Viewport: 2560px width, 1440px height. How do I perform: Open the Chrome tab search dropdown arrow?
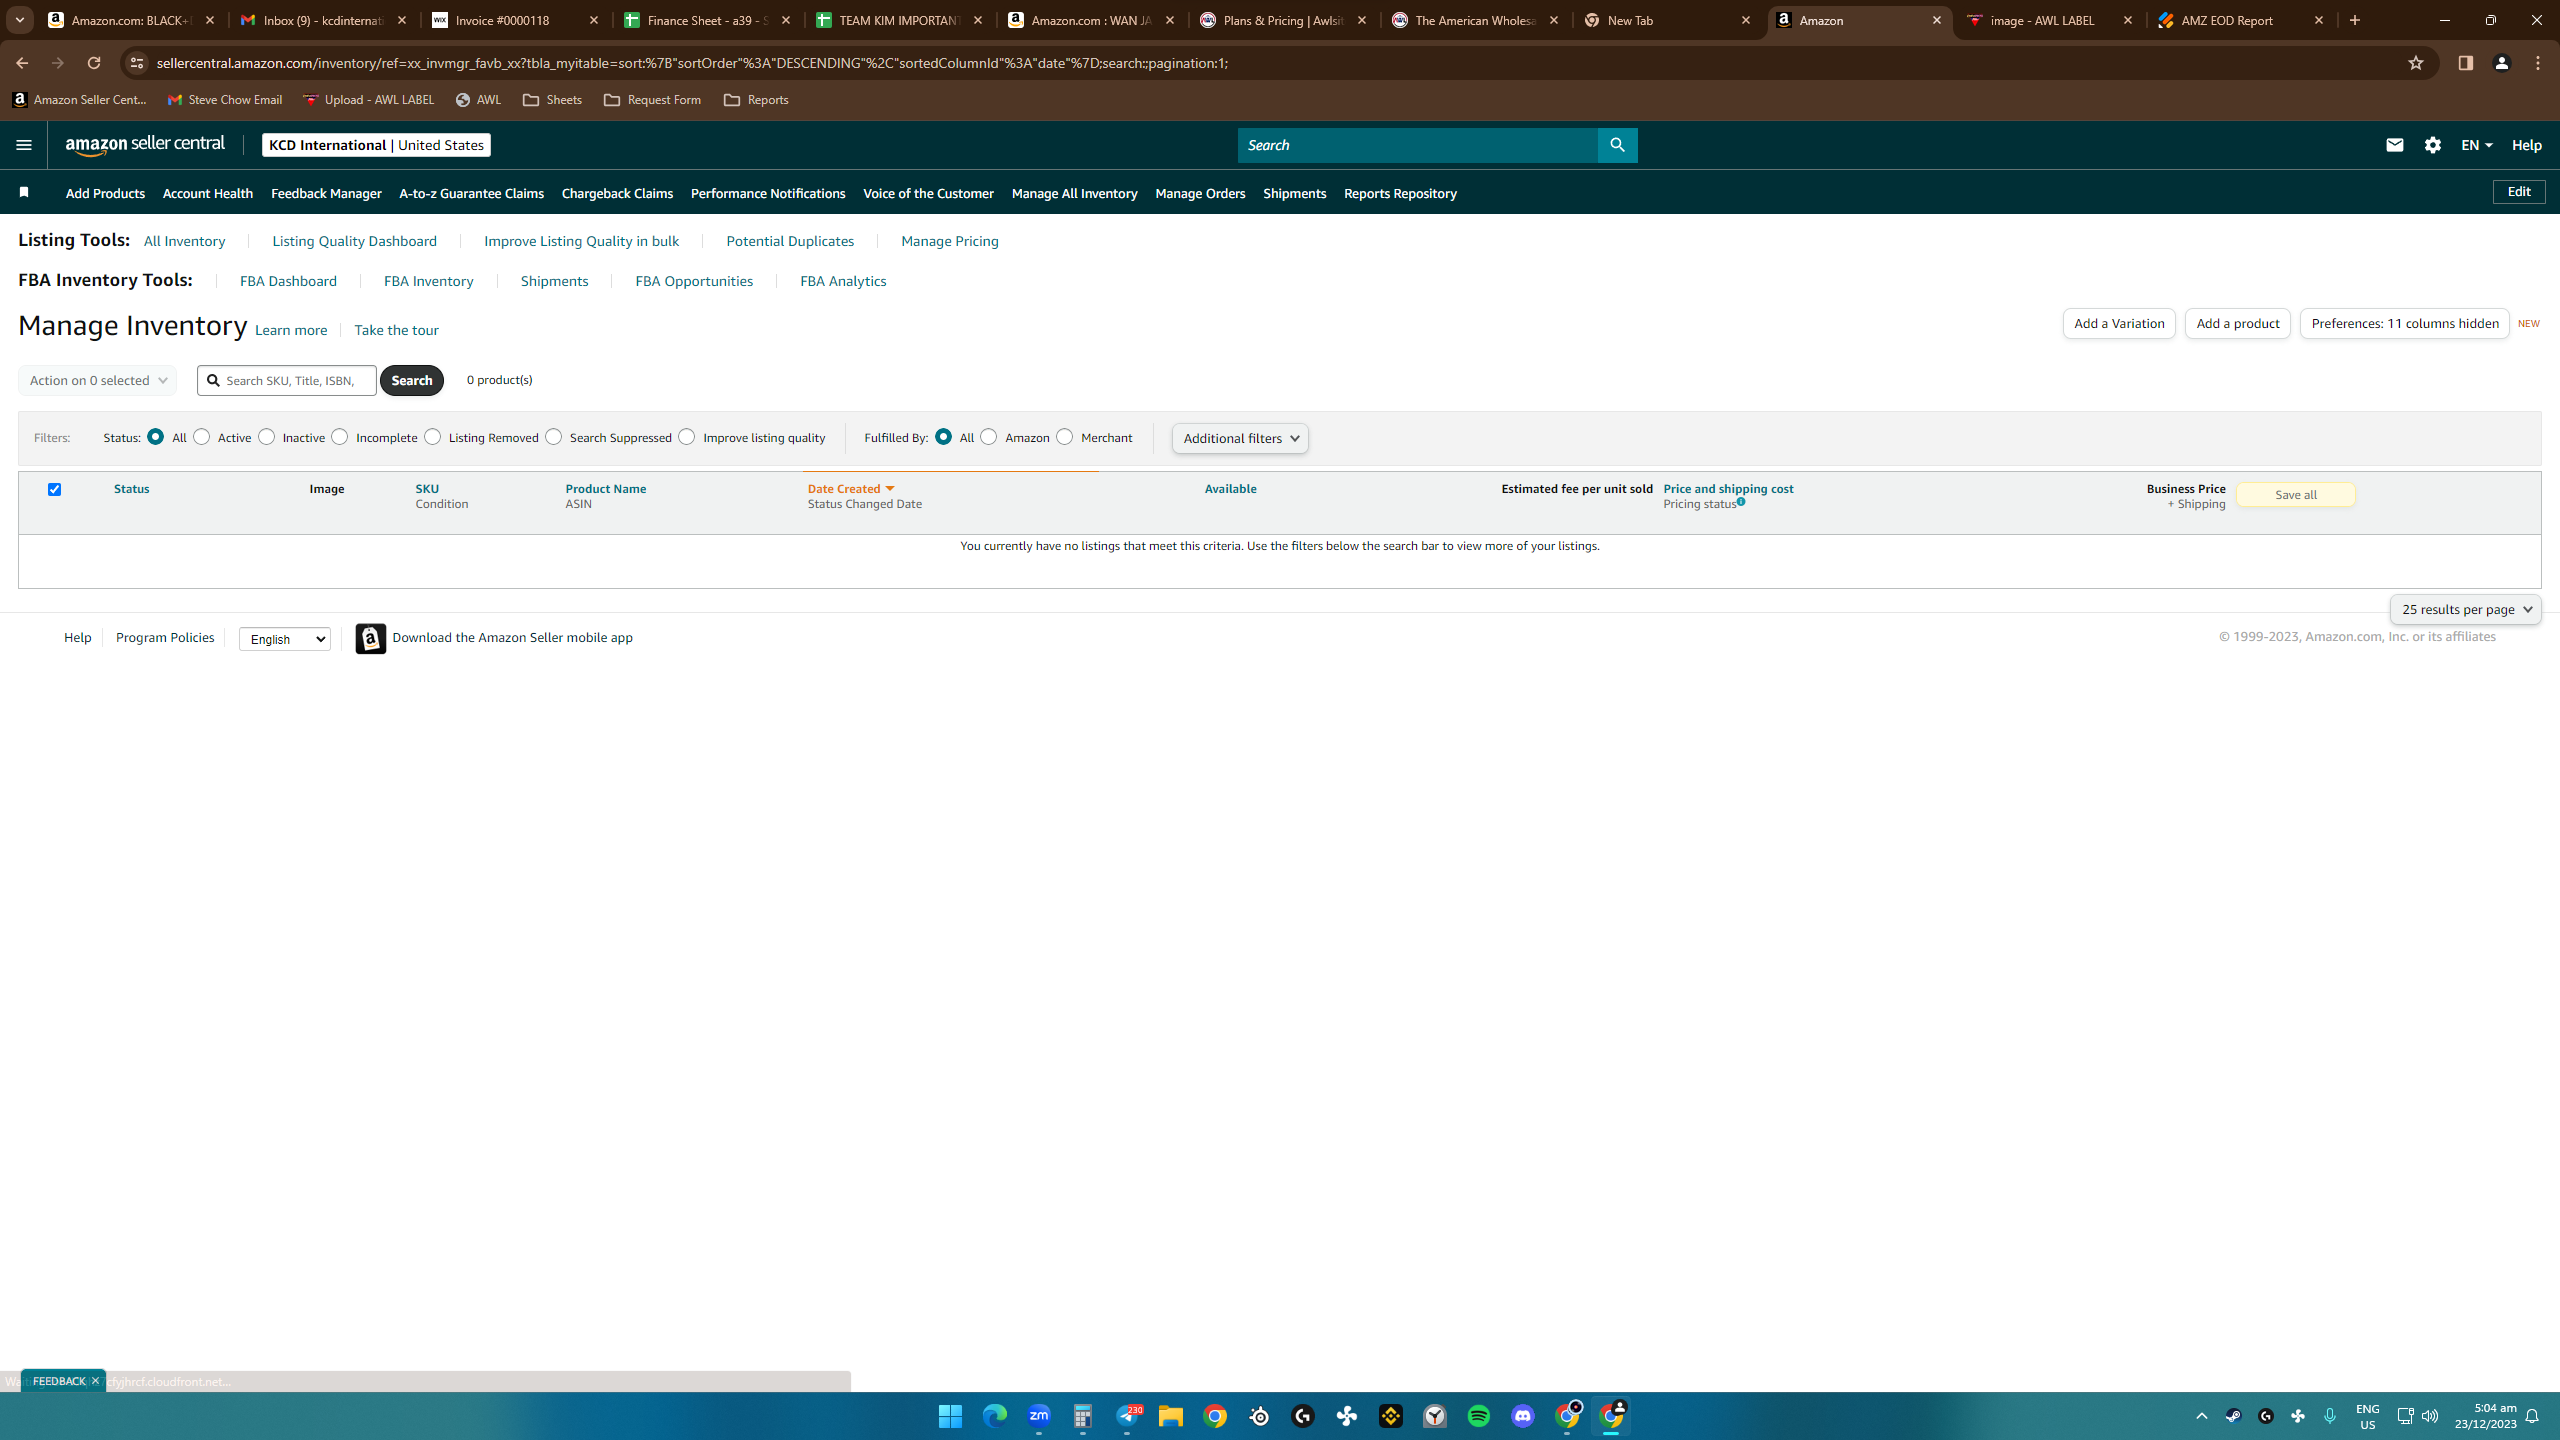tap(20, 20)
